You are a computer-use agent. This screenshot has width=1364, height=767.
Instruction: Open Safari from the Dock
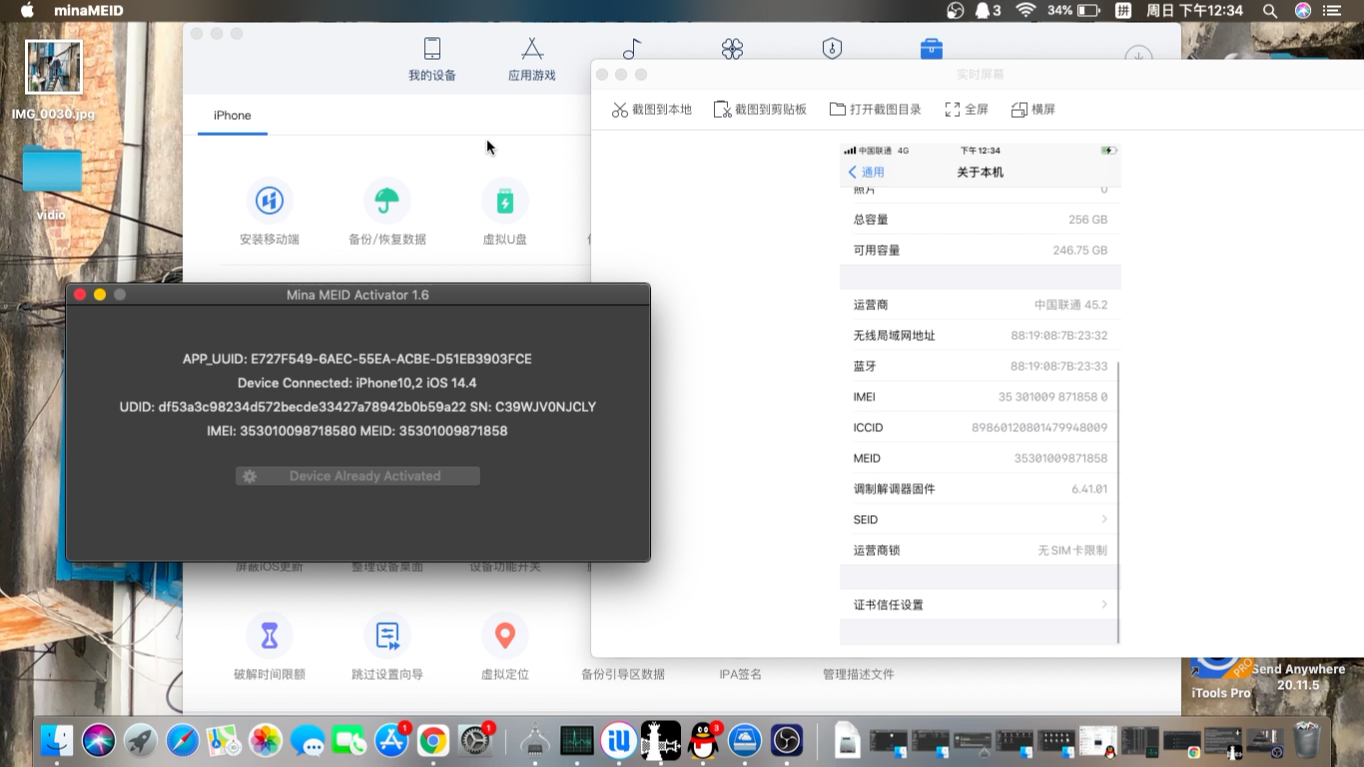pos(183,741)
